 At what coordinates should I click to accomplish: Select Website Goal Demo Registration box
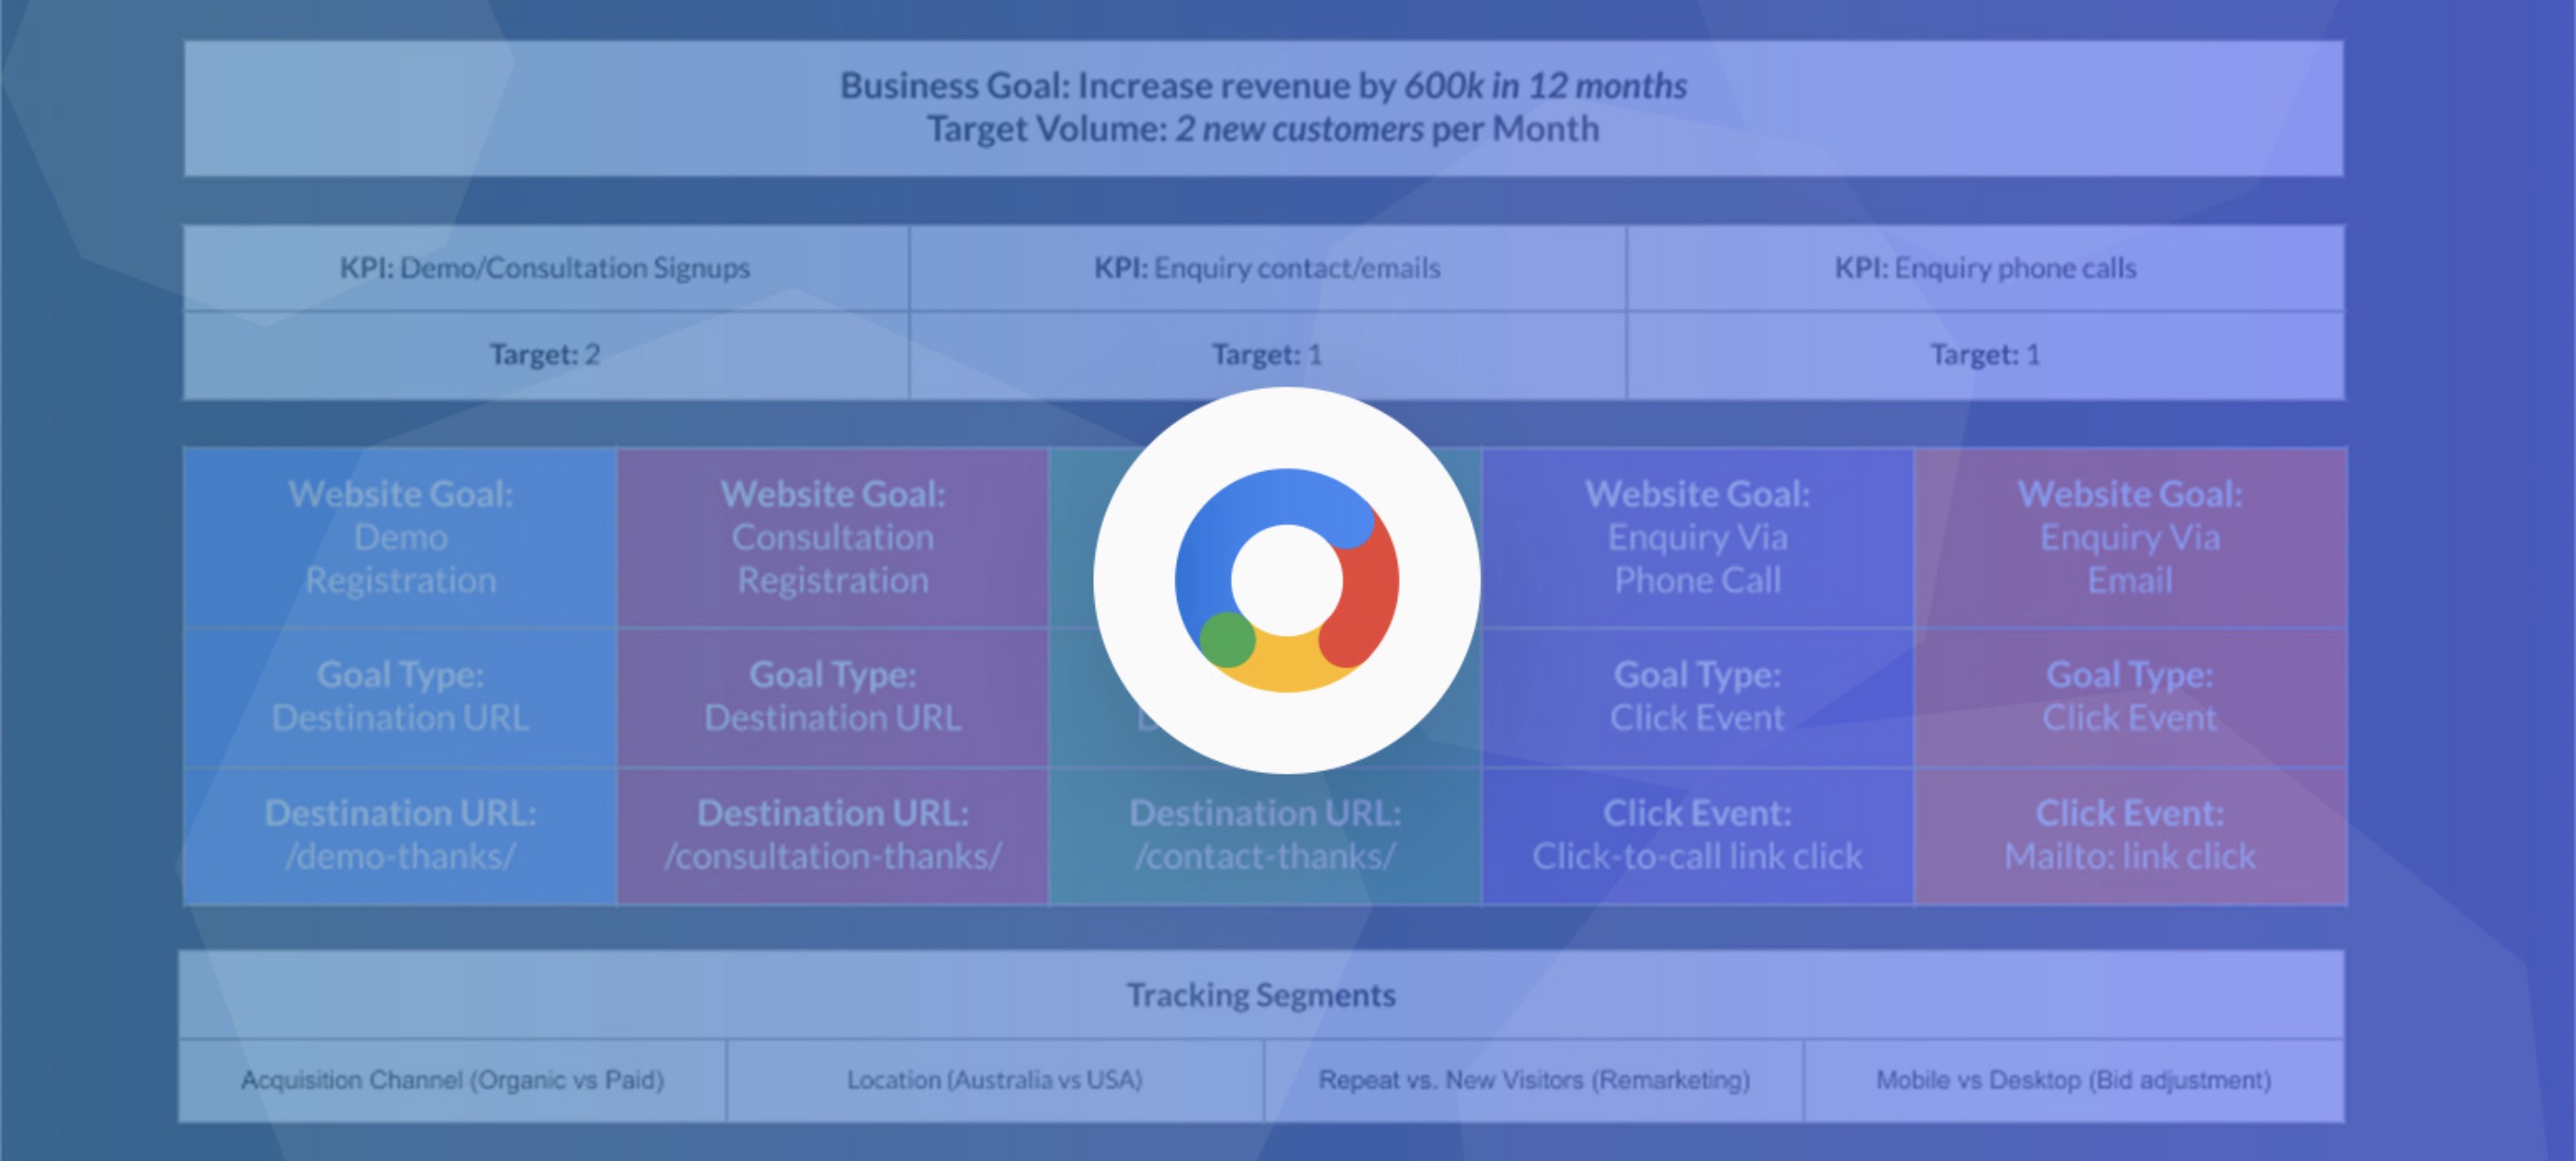[x=401, y=538]
